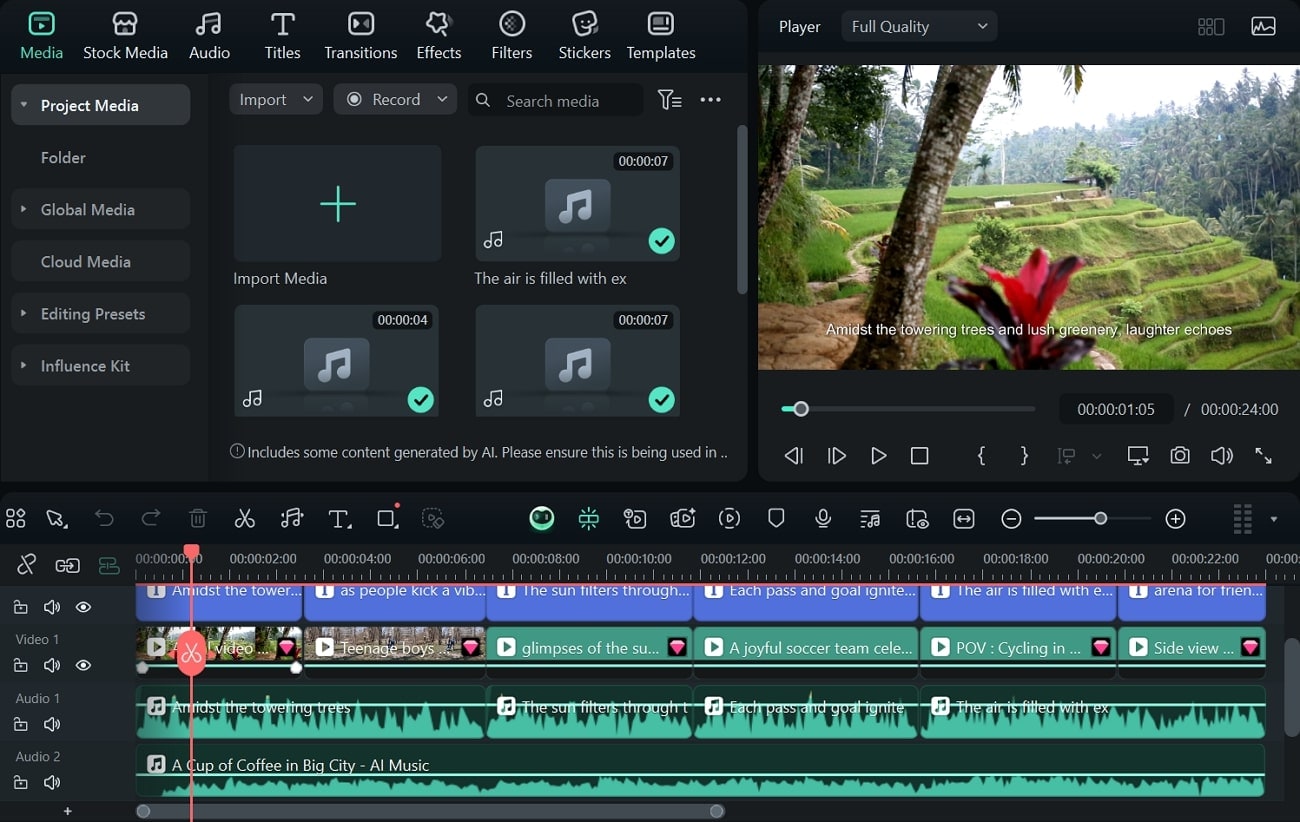This screenshot has height=822, width=1300.
Task: Click the delete trash icon in timeline toolbar
Action: [x=198, y=518]
